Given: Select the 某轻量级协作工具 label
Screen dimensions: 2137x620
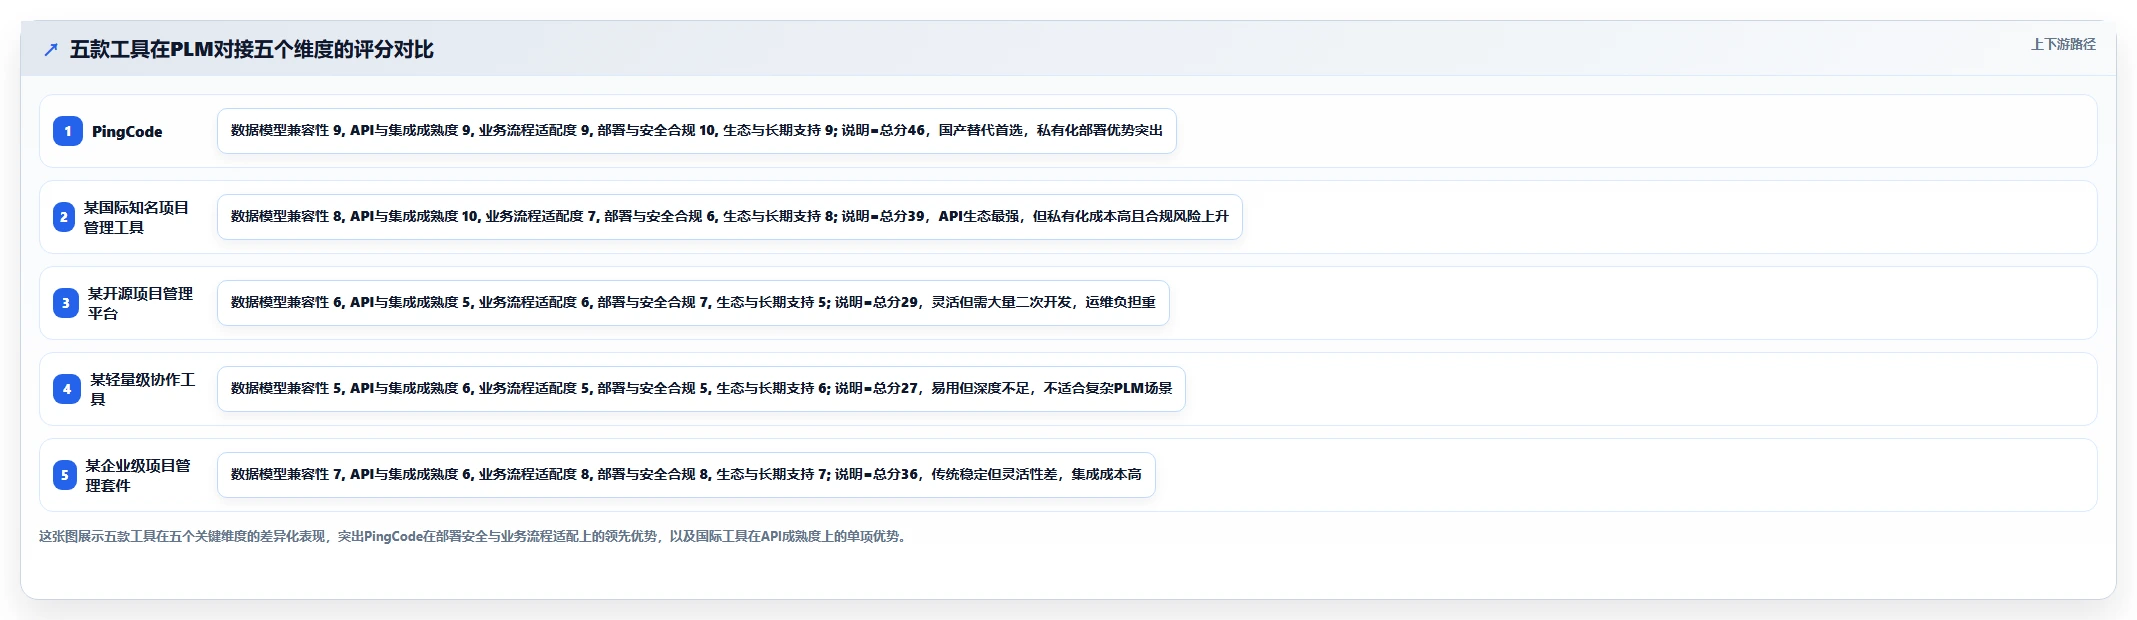Looking at the screenshot, I should (143, 389).
